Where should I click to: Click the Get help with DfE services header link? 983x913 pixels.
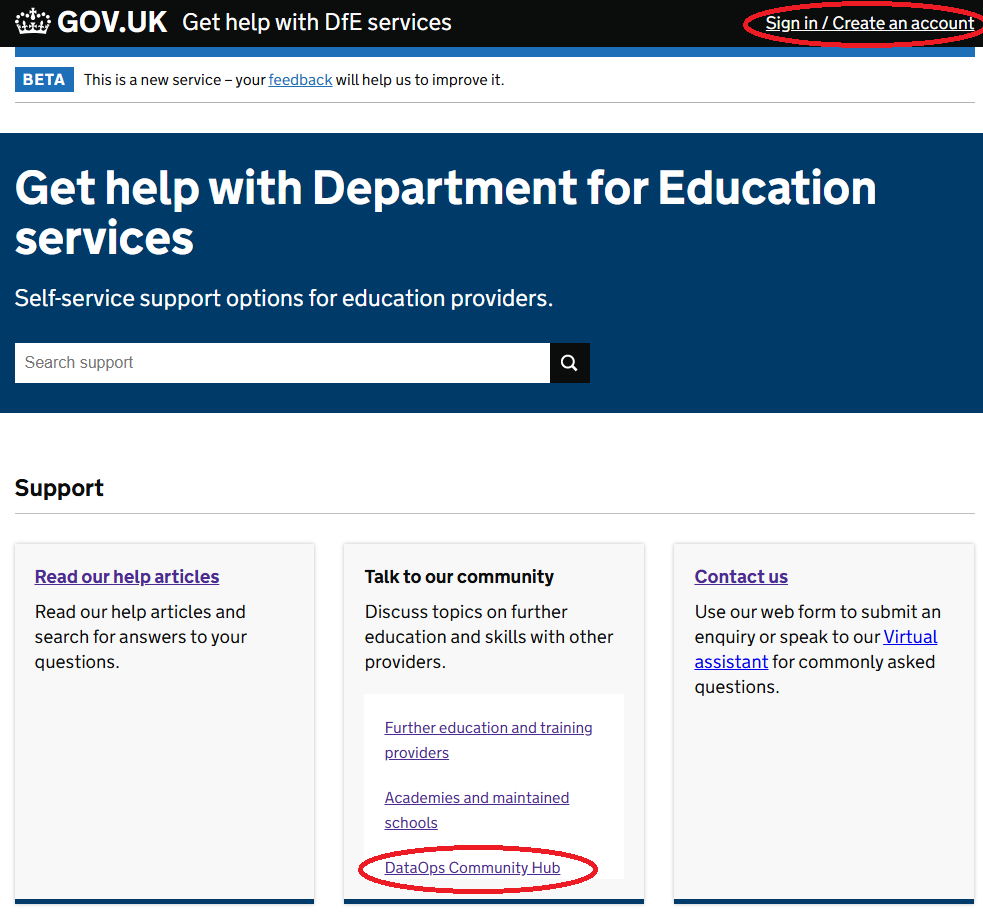(317, 23)
